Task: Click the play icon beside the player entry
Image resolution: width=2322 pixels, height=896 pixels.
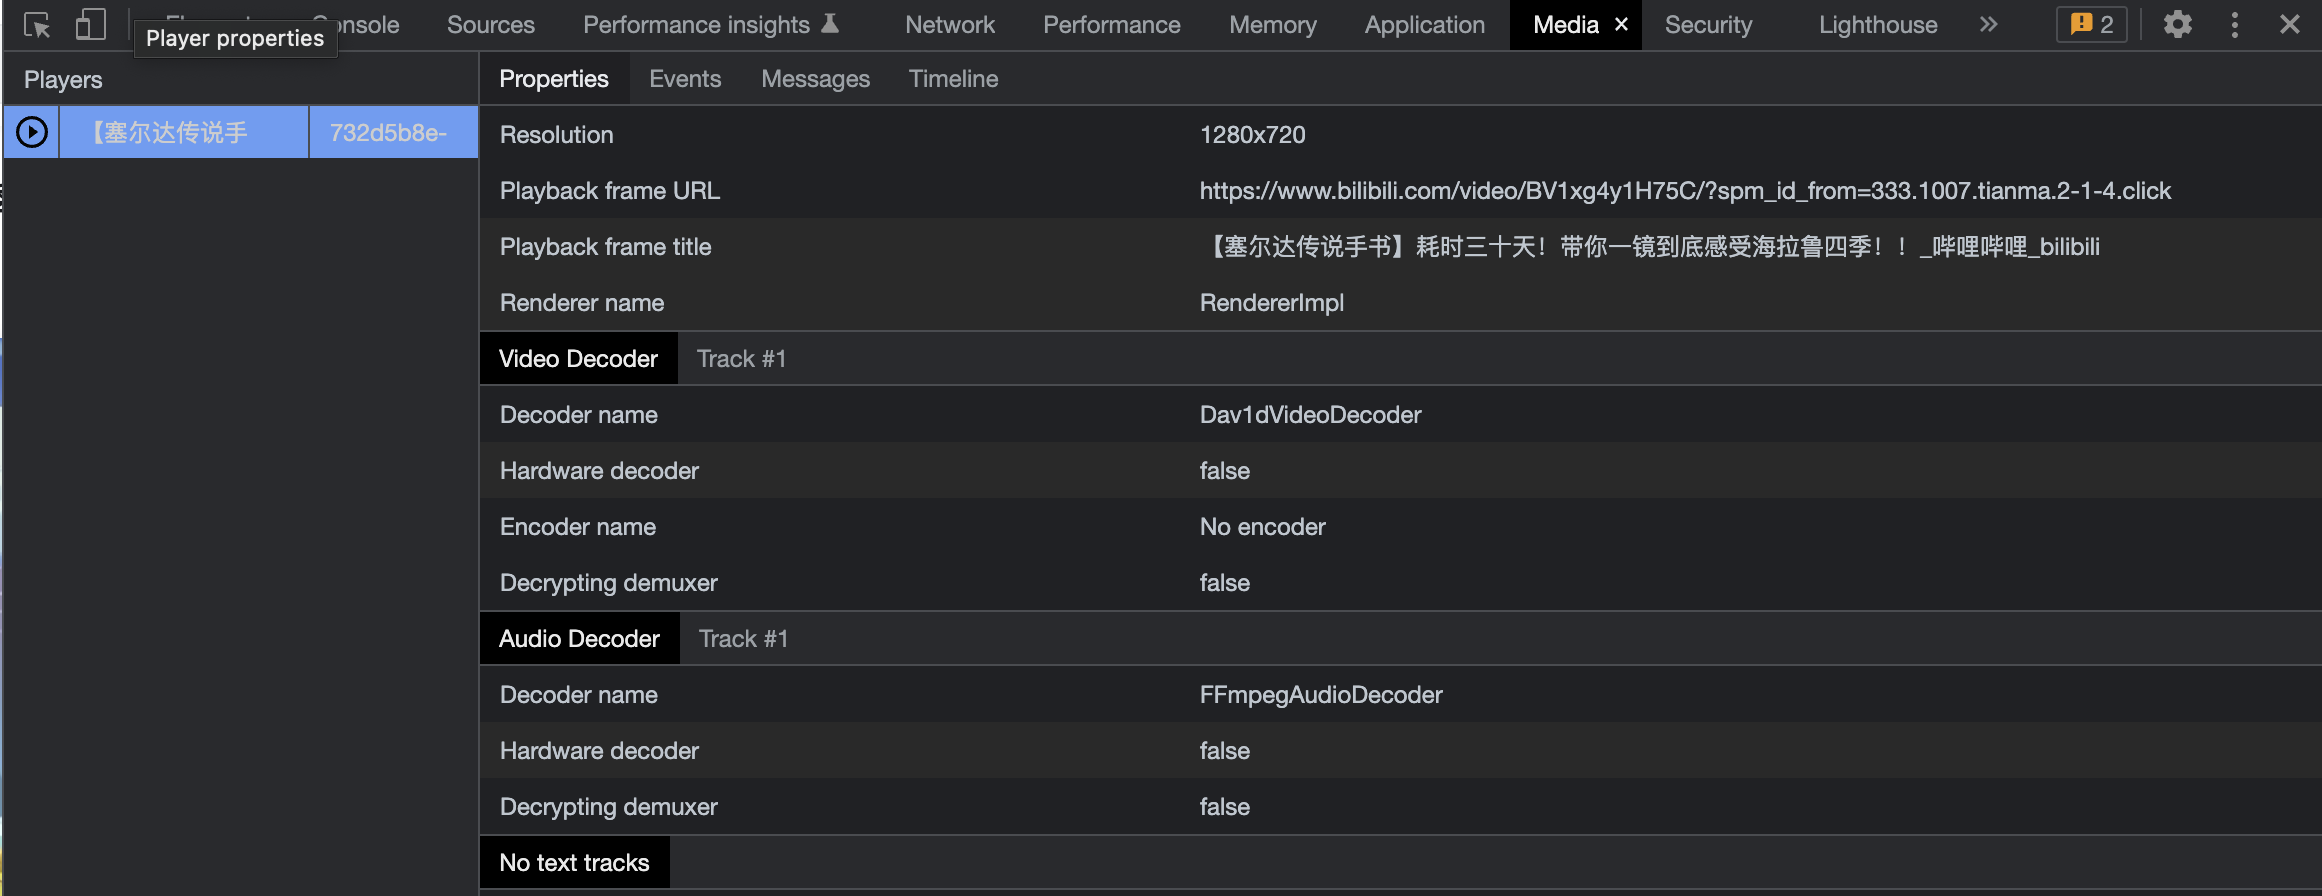Action: pyautogui.click(x=32, y=132)
